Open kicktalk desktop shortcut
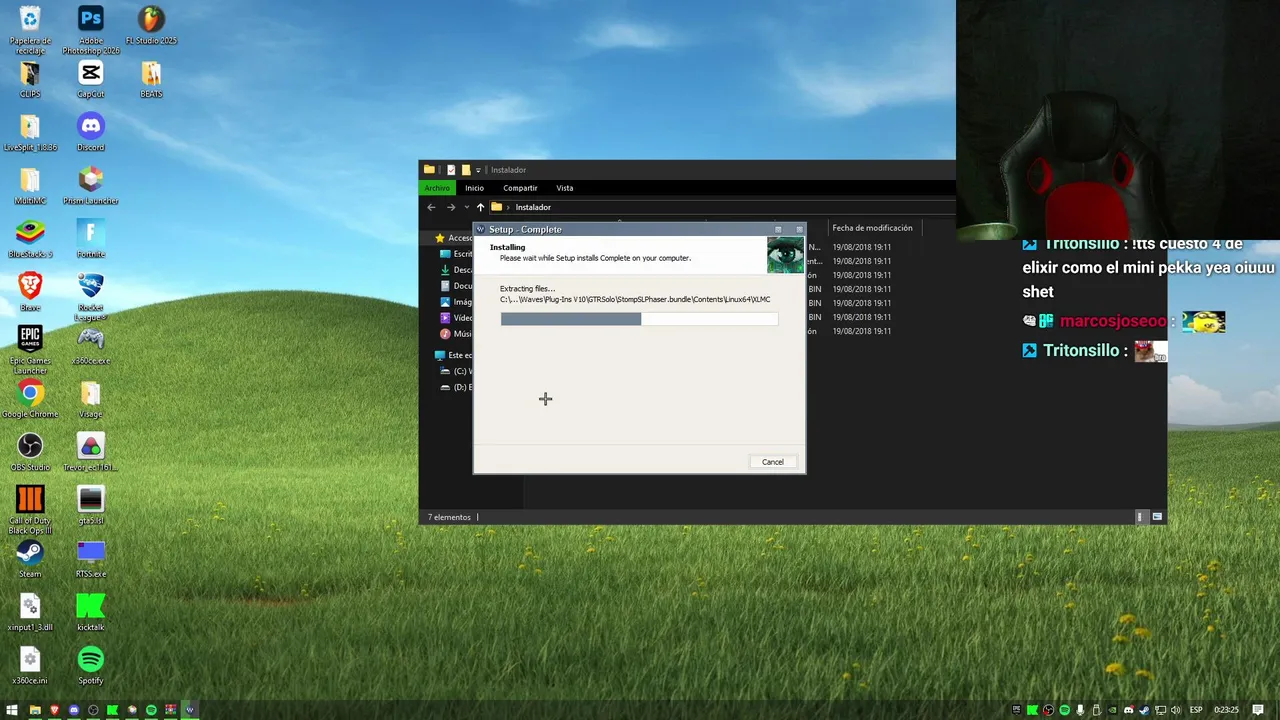 [90, 613]
